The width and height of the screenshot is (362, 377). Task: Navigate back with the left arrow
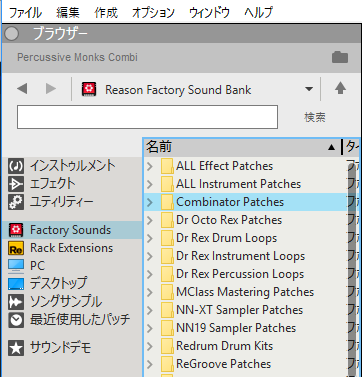coord(22,89)
